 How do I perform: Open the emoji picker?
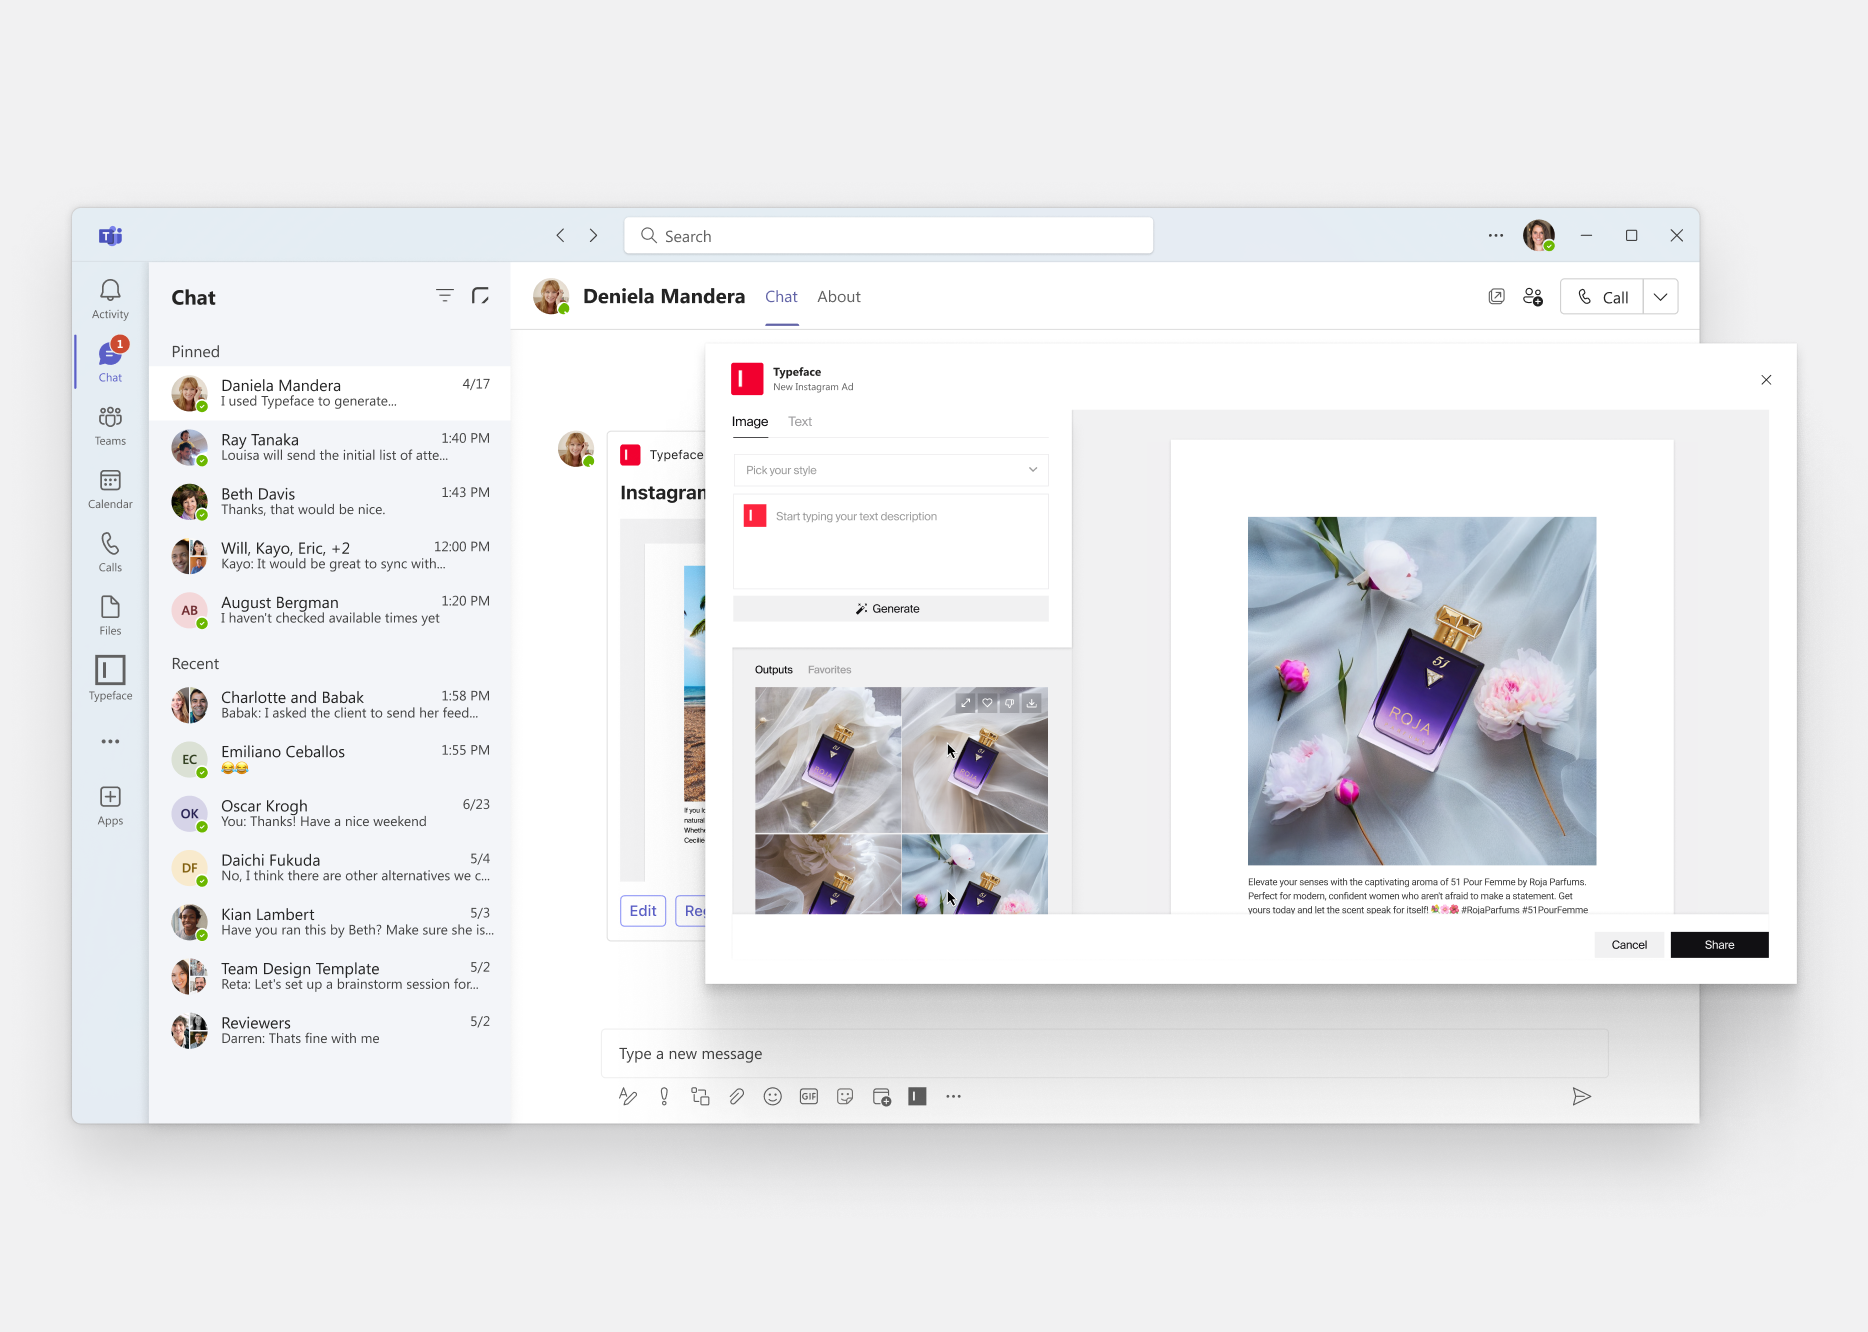click(772, 1097)
